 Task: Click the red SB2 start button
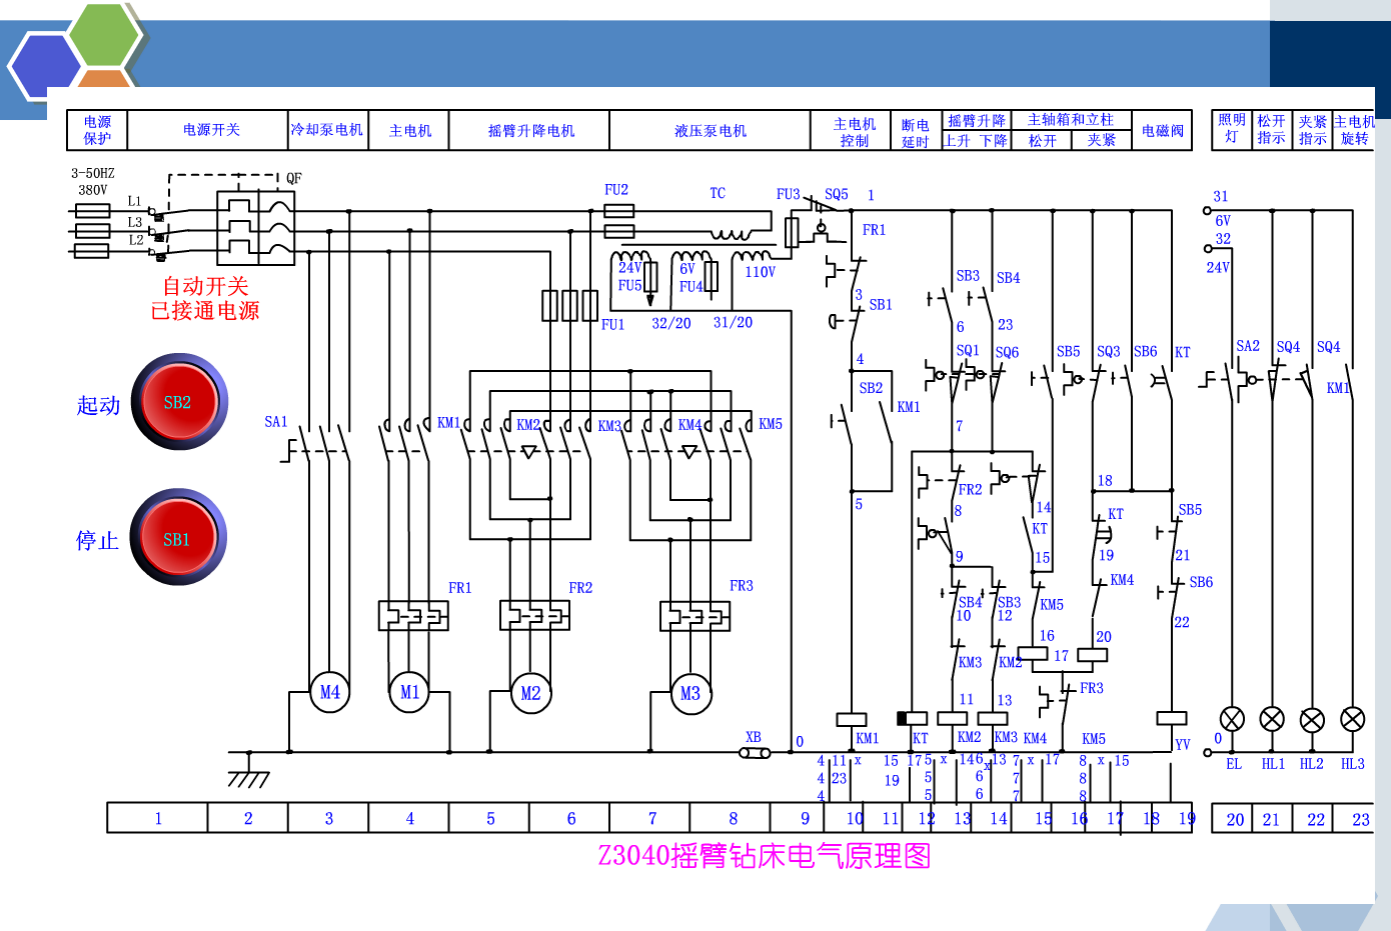pyautogui.click(x=180, y=402)
